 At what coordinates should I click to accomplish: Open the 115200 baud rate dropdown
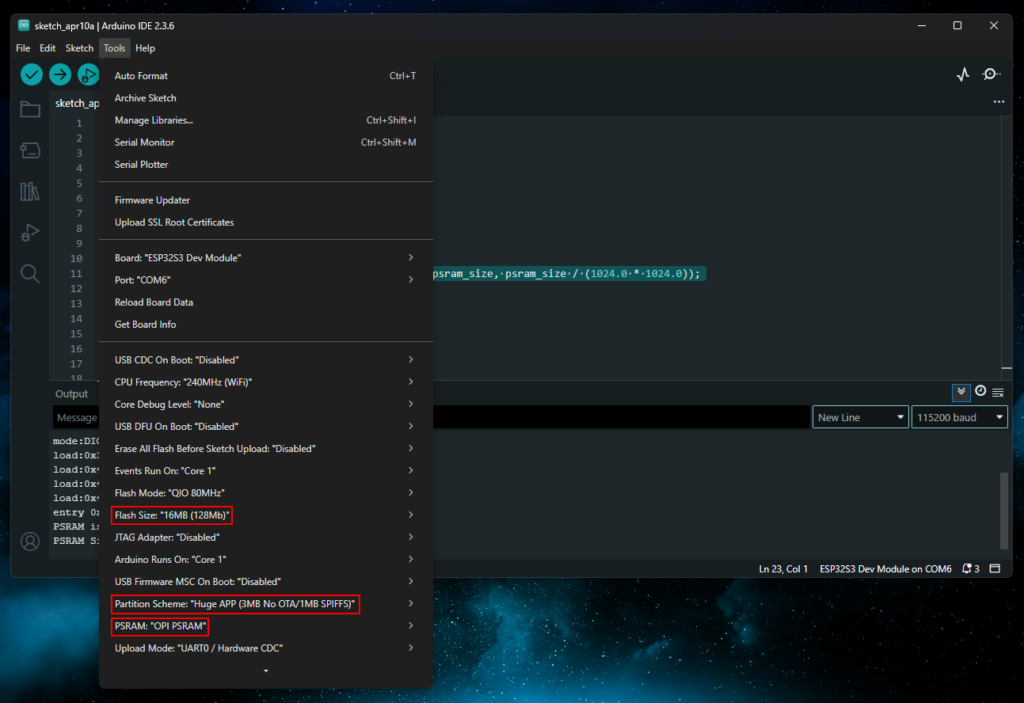tap(958, 417)
